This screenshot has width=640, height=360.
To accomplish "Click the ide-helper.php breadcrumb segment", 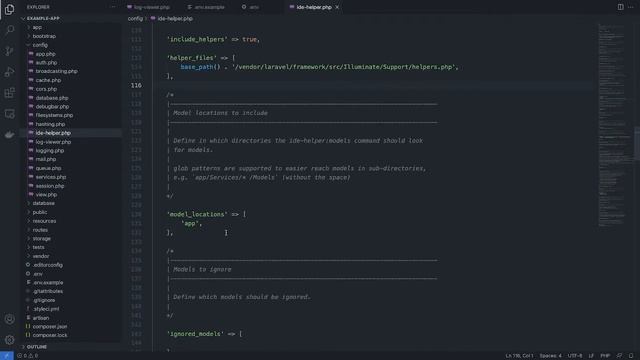I will [x=175, y=19].
